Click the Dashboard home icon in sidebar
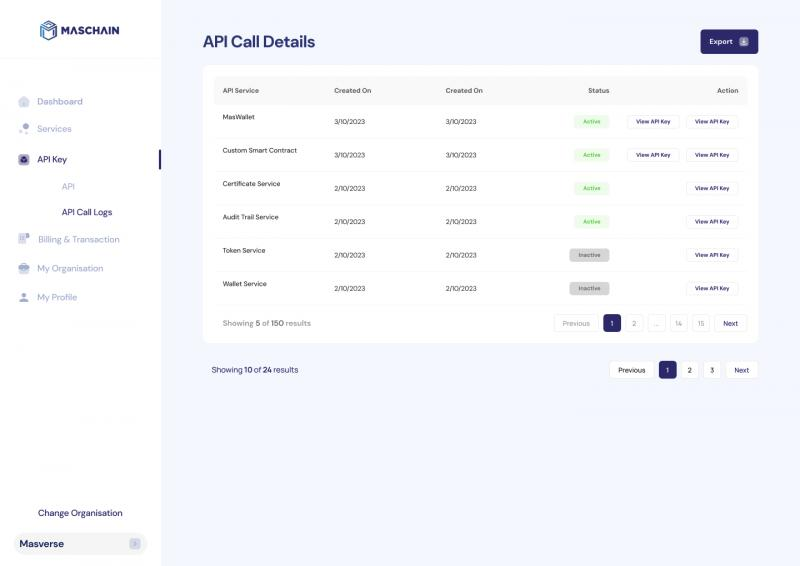This screenshot has width=800, height=566. [24, 102]
